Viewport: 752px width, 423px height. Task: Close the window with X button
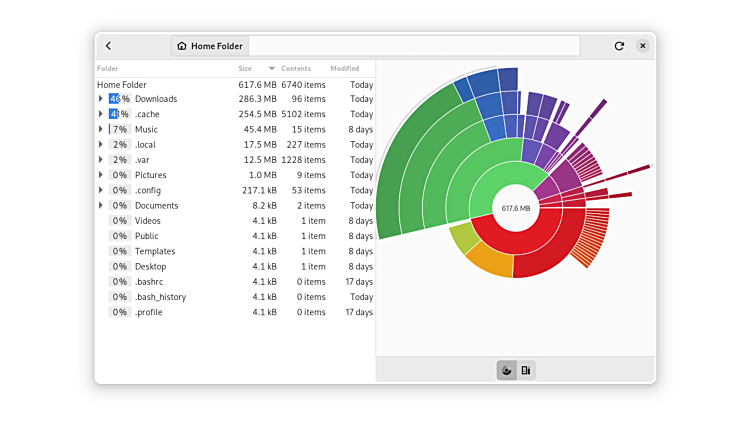[x=642, y=46]
